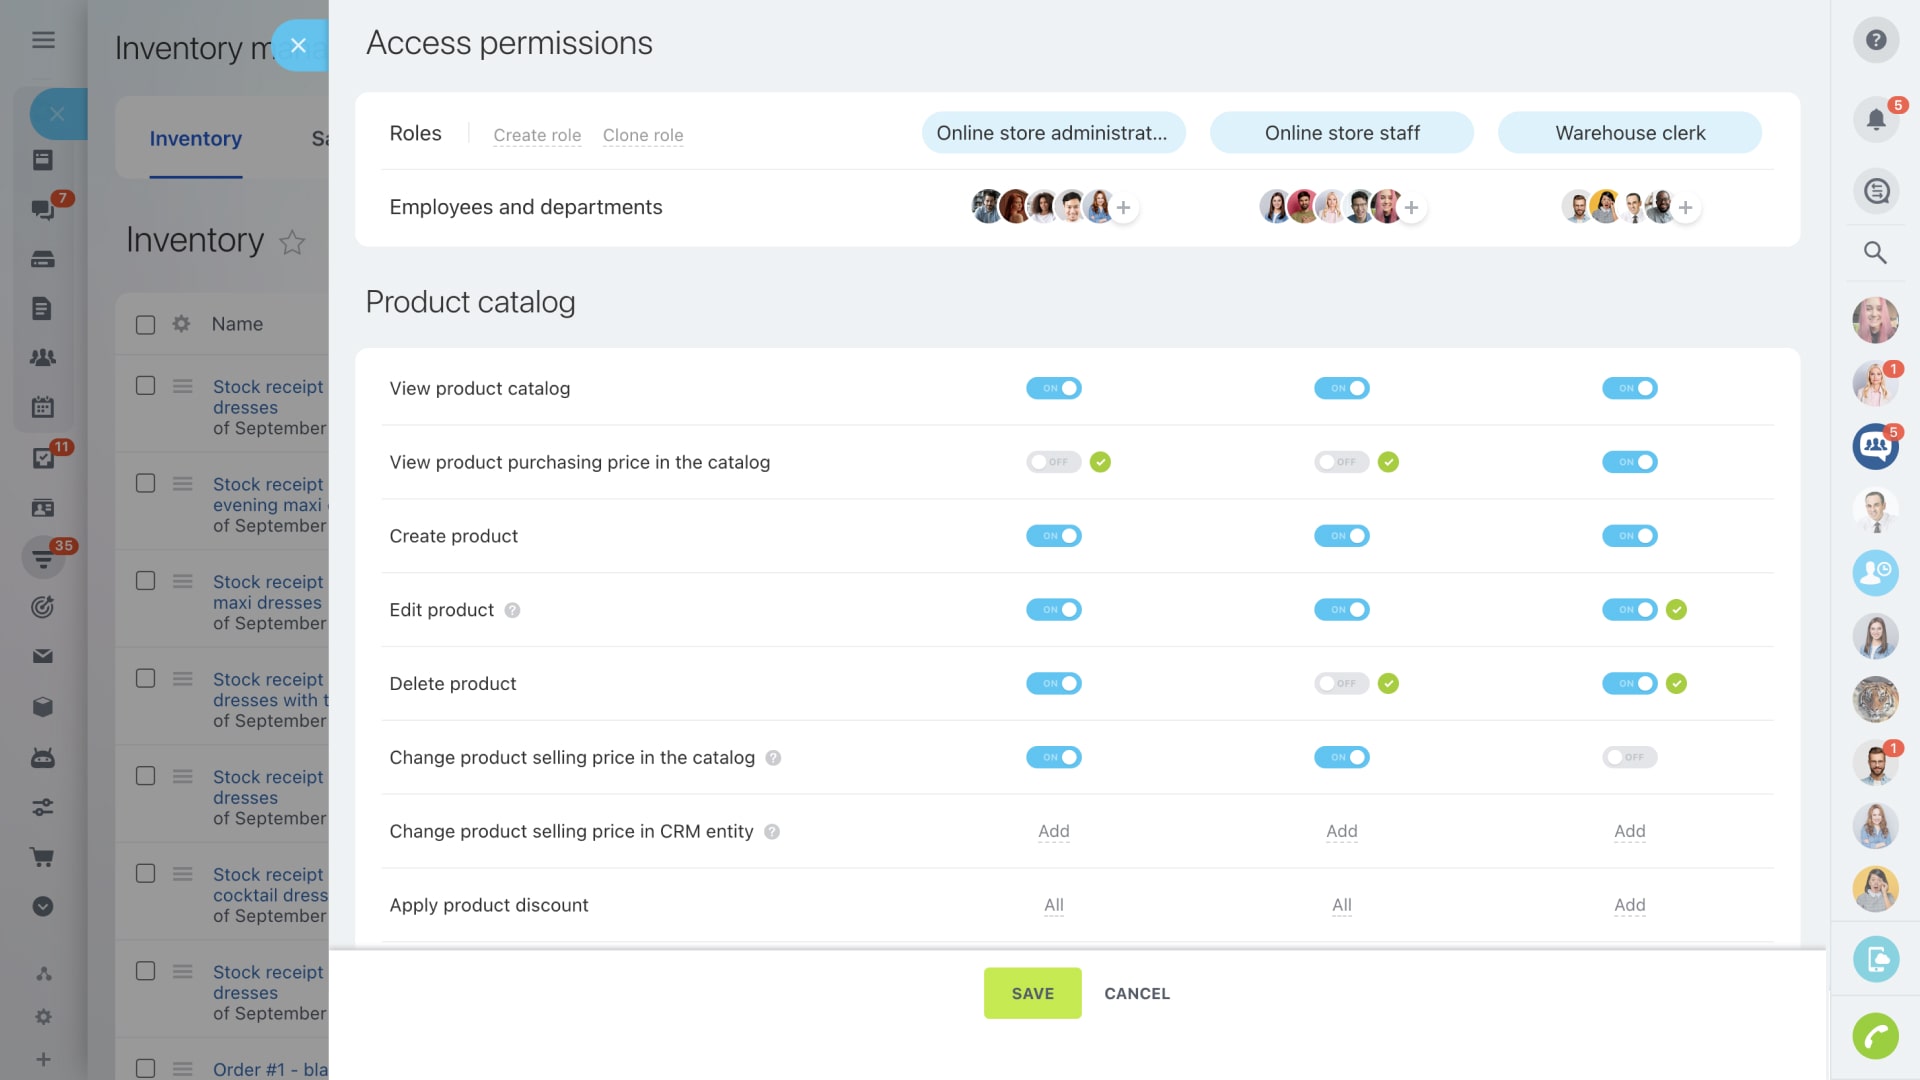This screenshot has width=1920, height=1080.
Task: Open the help question mark icon
Action: pyautogui.click(x=1876, y=40)
